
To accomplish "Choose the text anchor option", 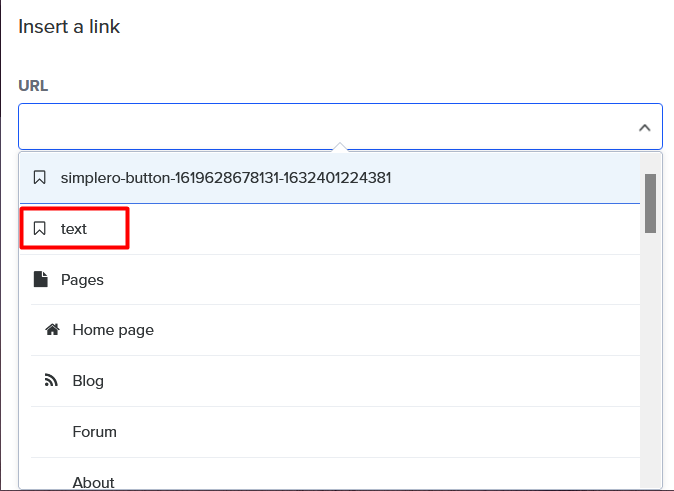I will tap(330, 229).
